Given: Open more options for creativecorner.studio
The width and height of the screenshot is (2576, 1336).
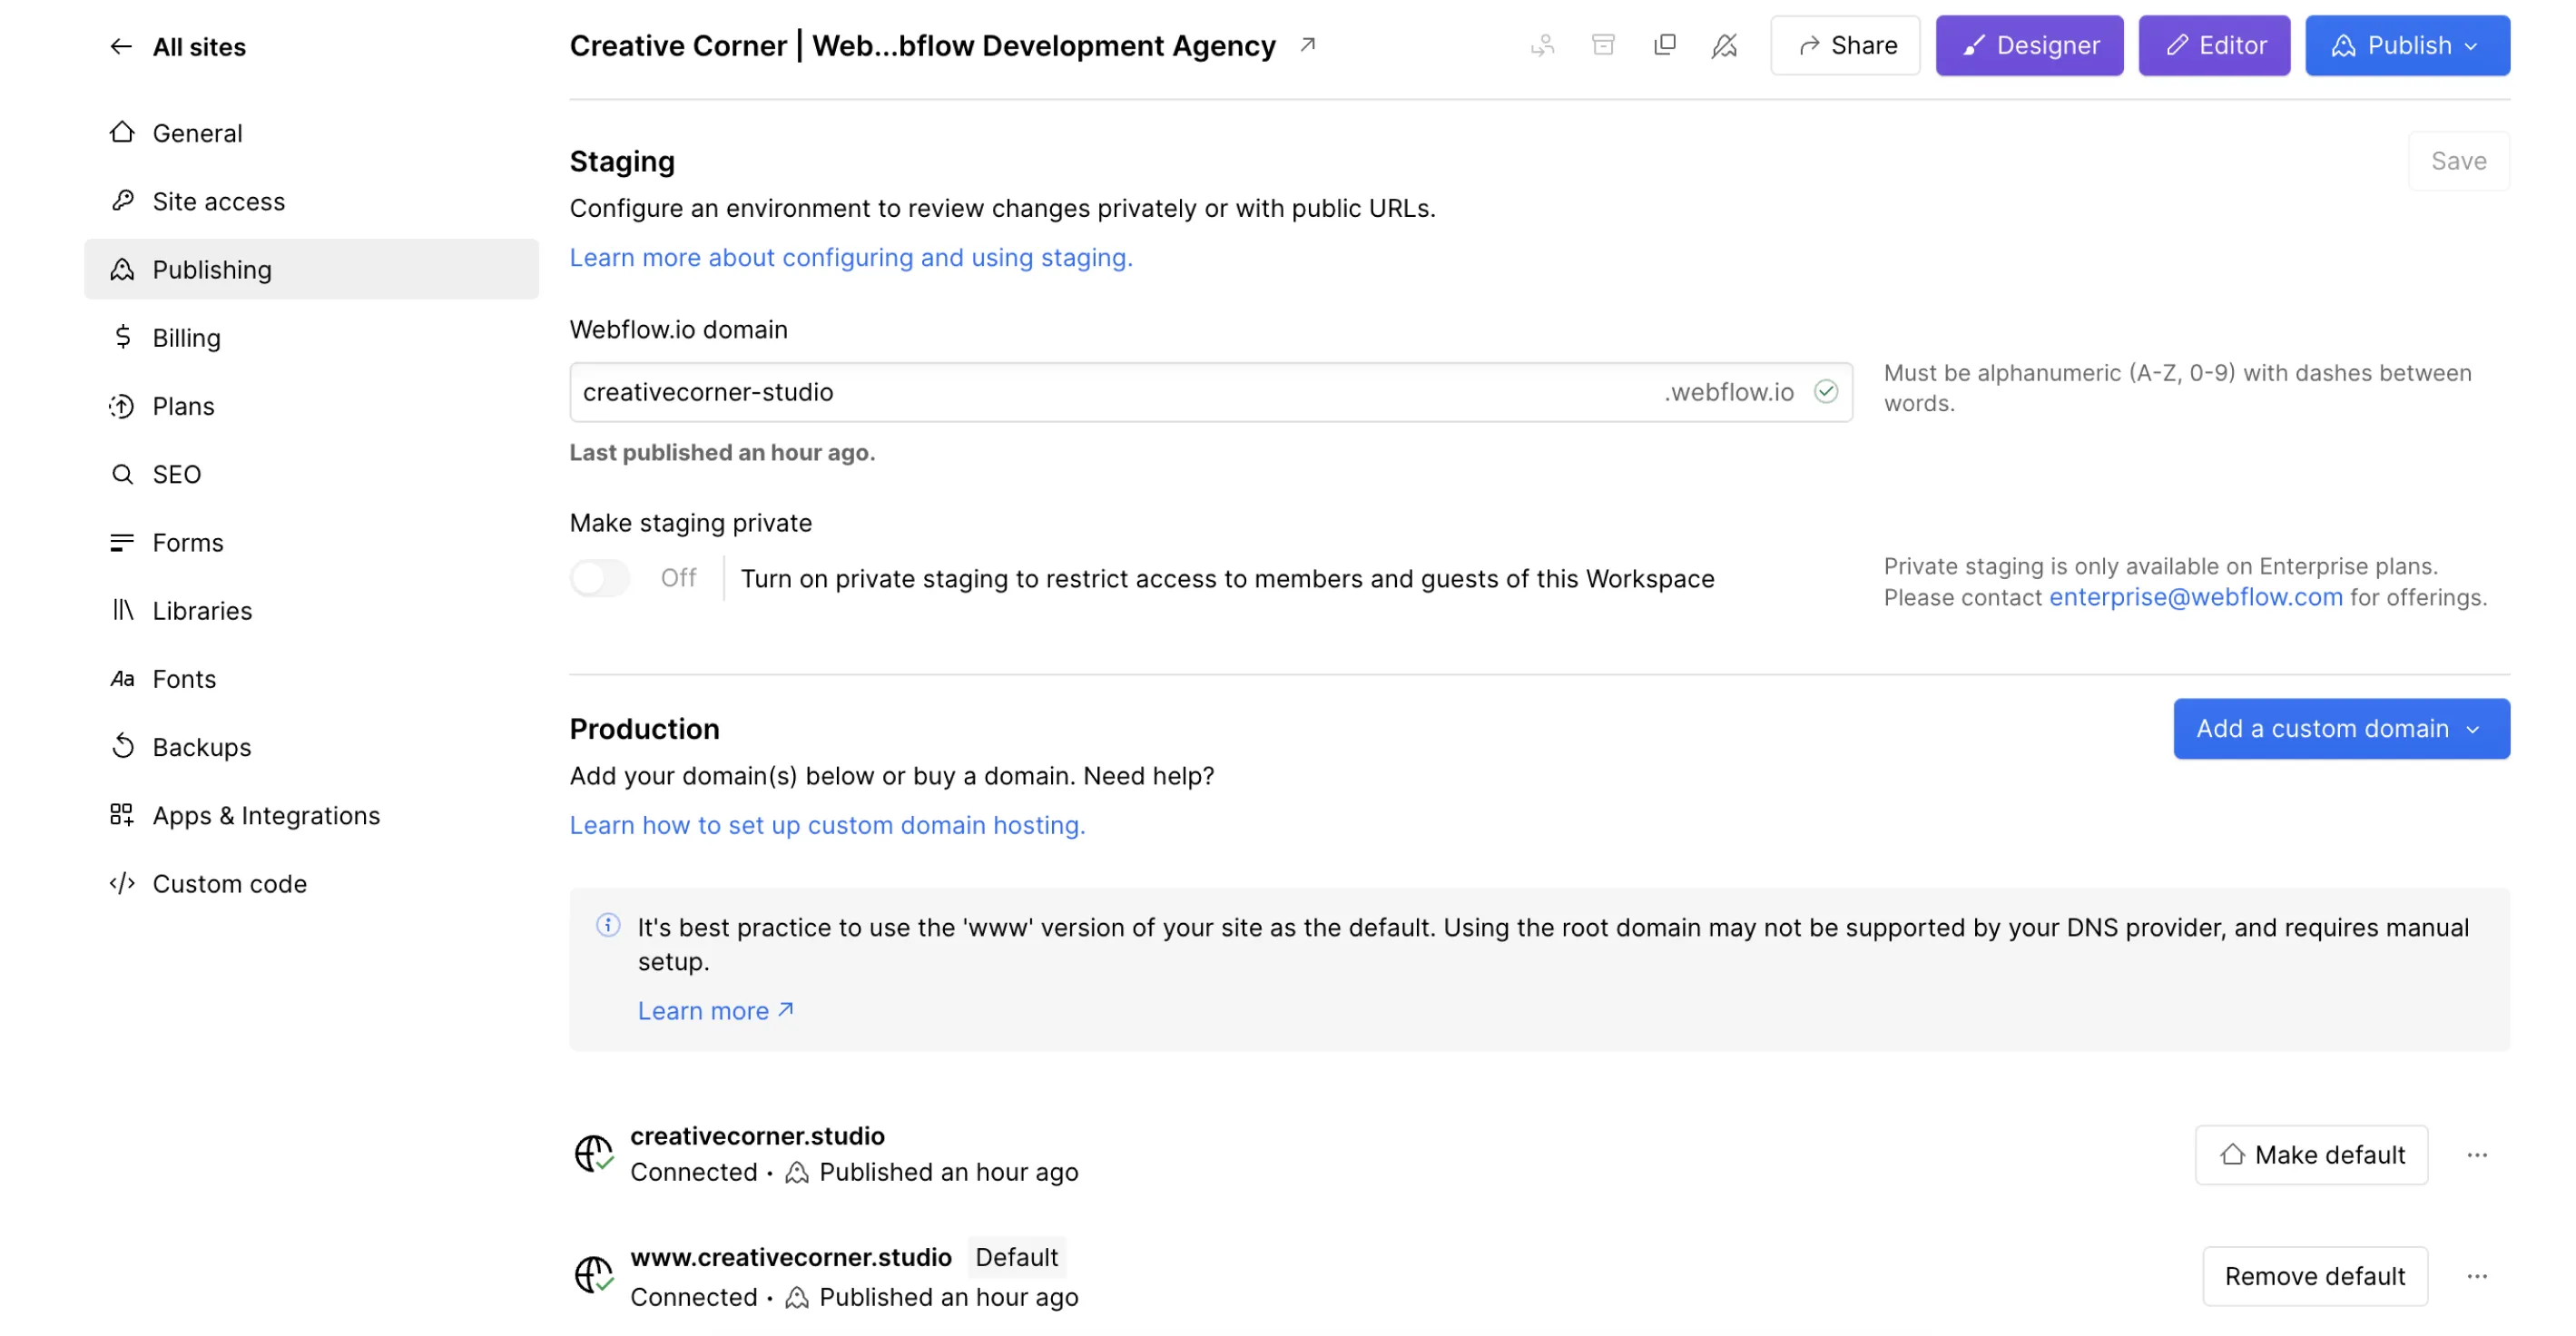Looking at the screenshot, I should [2476, 1154].
